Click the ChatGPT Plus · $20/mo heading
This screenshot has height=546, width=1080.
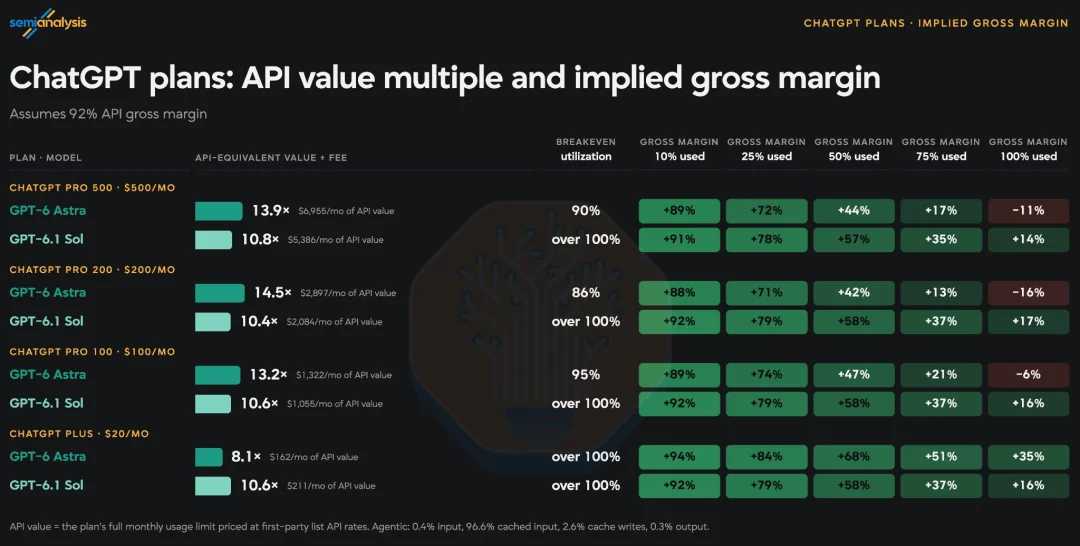[x=79, y=433]
